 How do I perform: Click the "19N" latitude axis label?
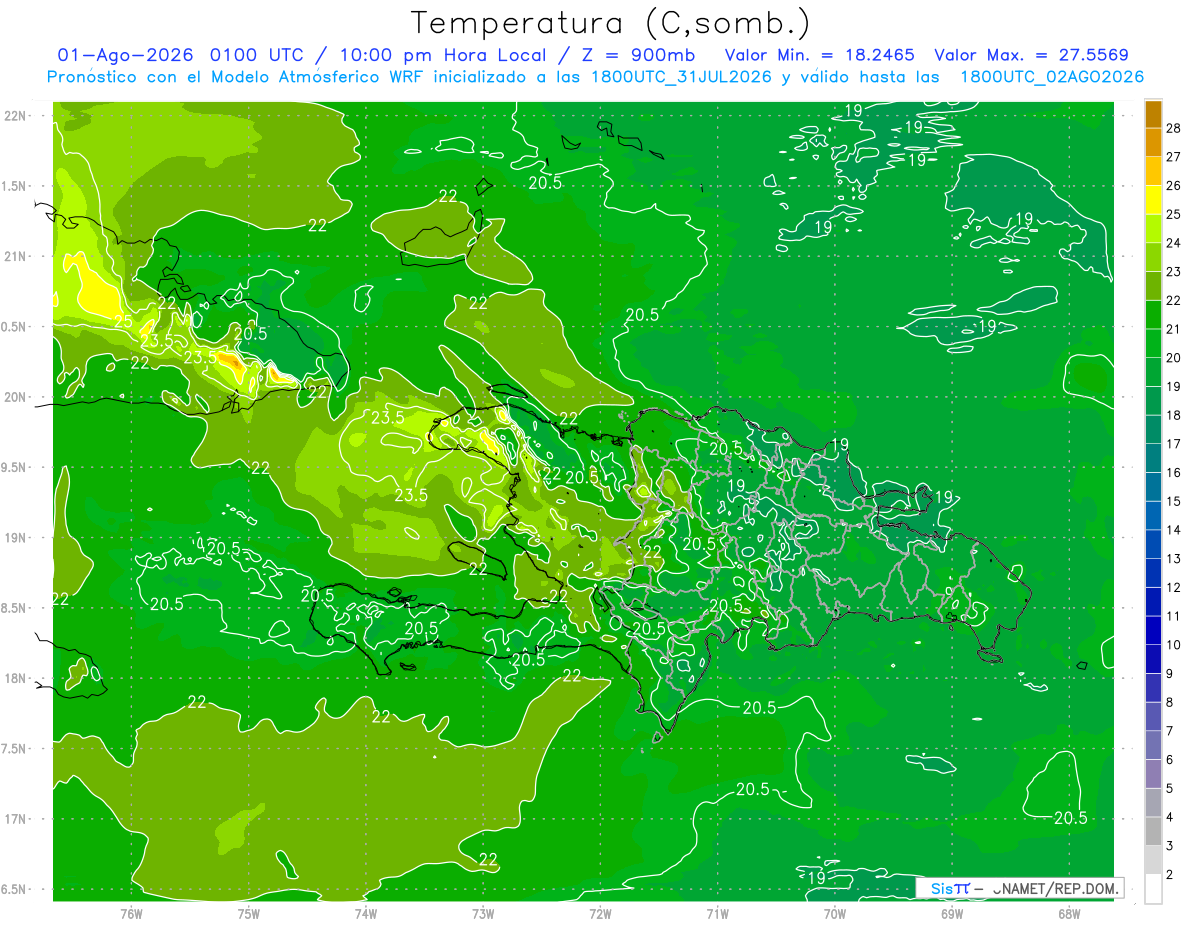tap(15, 538)
